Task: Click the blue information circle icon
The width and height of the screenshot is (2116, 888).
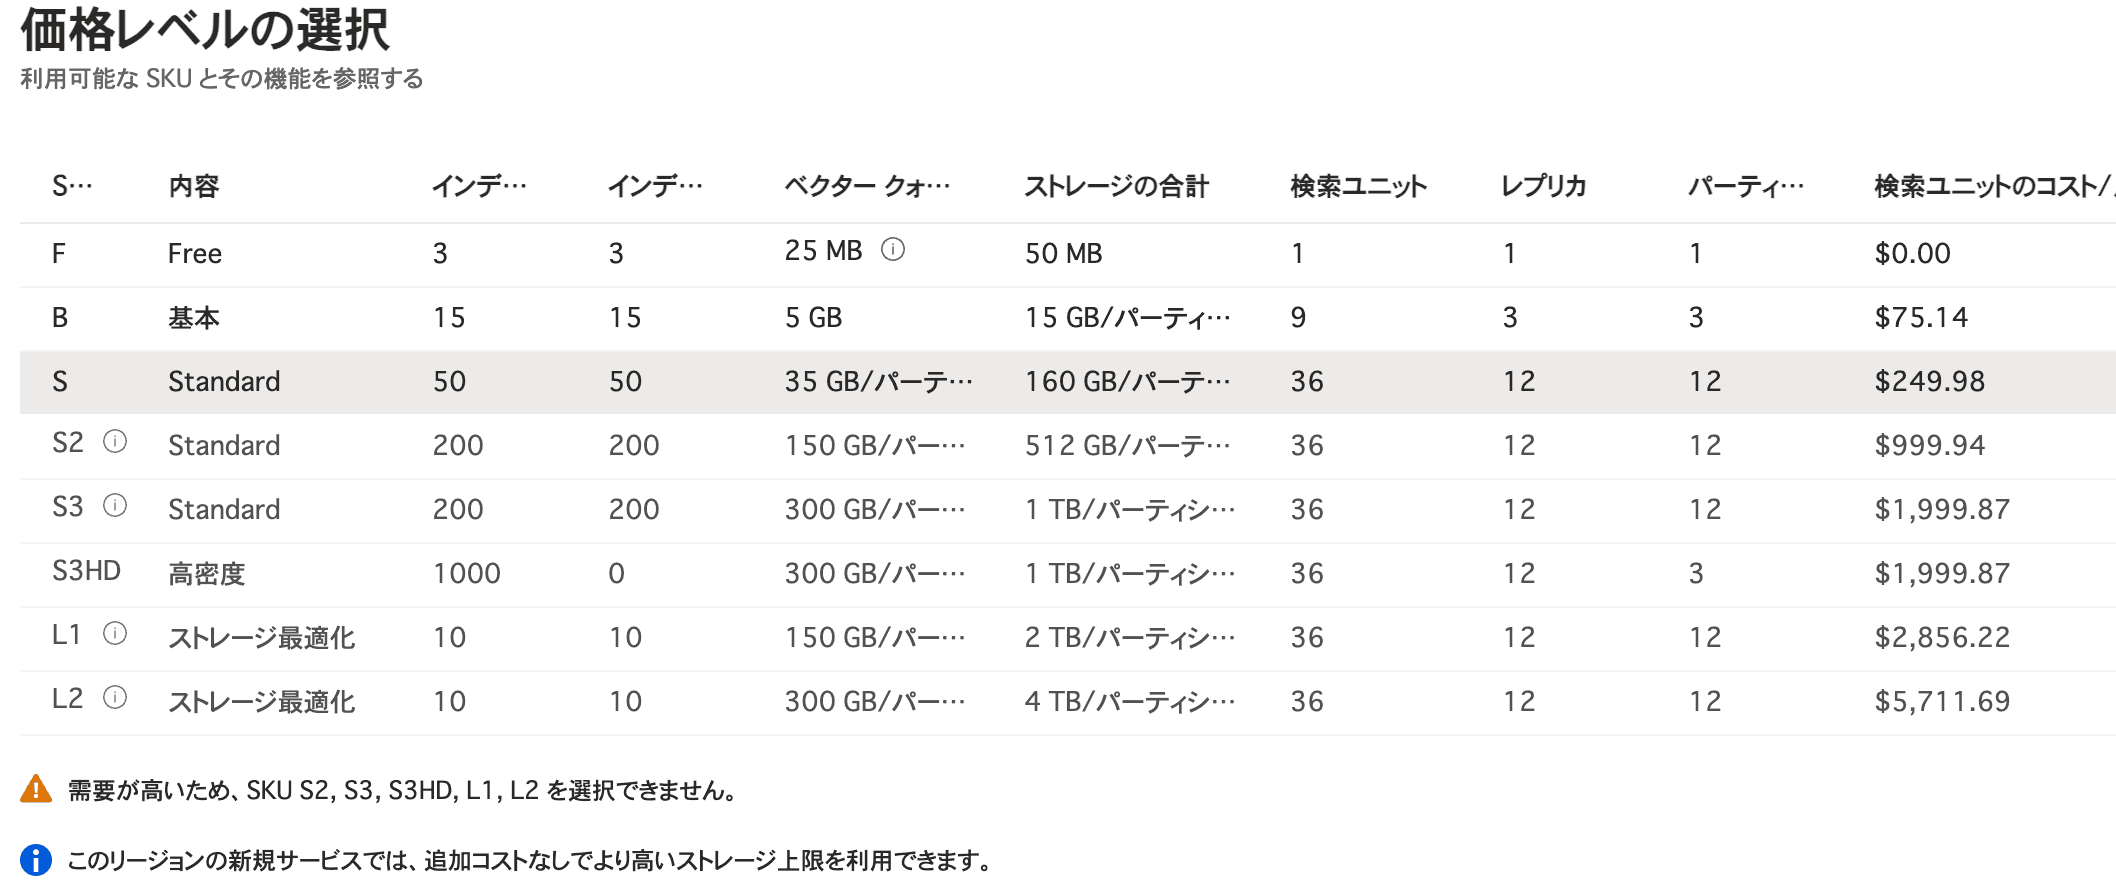Action: tap(36, 860)
